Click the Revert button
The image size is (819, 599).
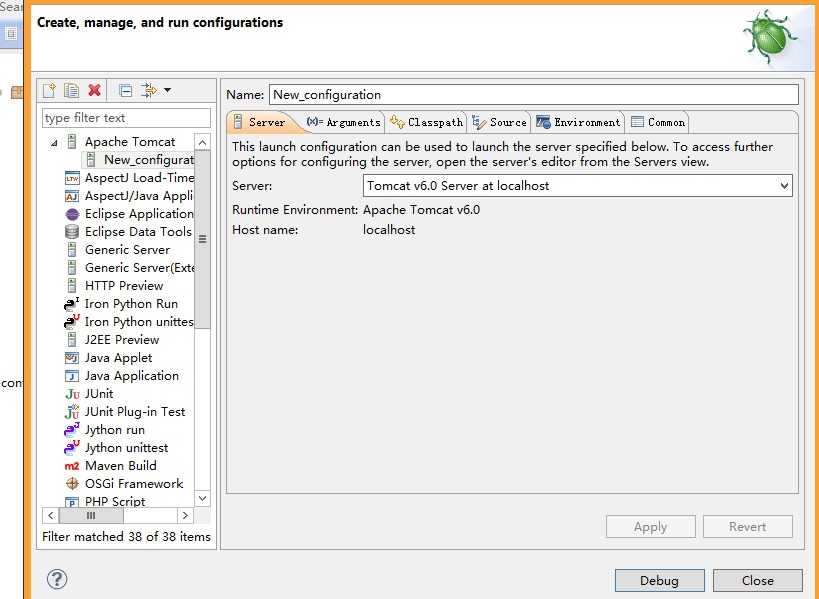(748, 527)
